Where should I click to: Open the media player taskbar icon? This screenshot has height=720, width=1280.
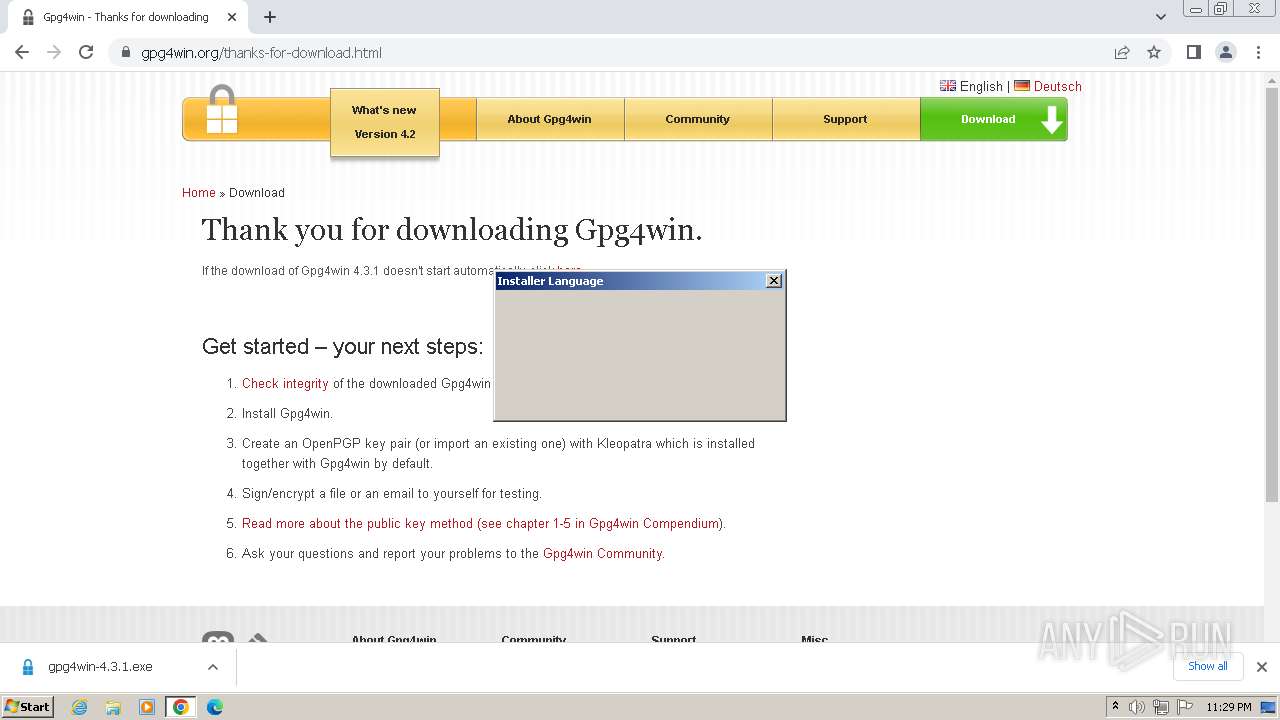coord(147,707)
